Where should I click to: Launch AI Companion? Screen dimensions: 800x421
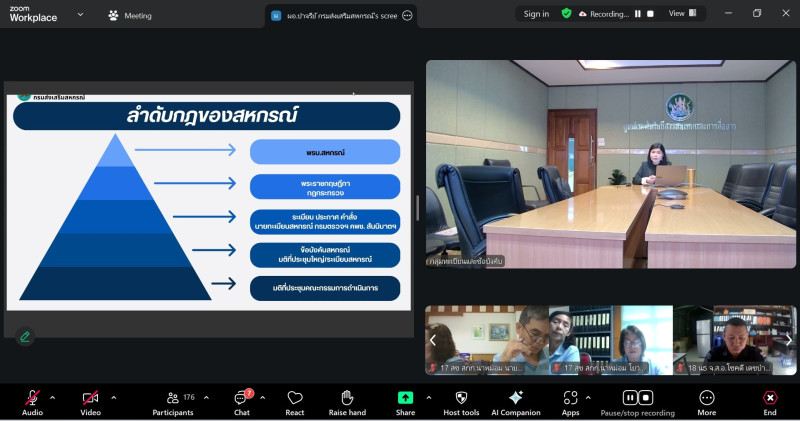pos(515,400)
